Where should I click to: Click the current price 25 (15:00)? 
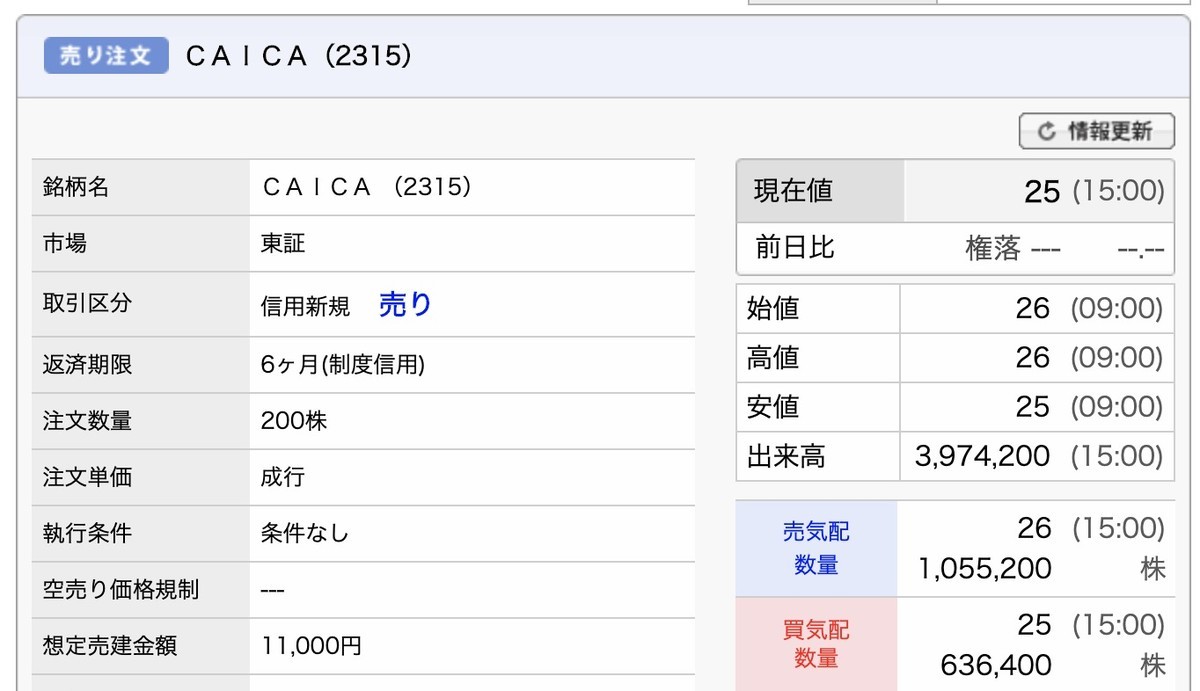tap(1093, 191)
